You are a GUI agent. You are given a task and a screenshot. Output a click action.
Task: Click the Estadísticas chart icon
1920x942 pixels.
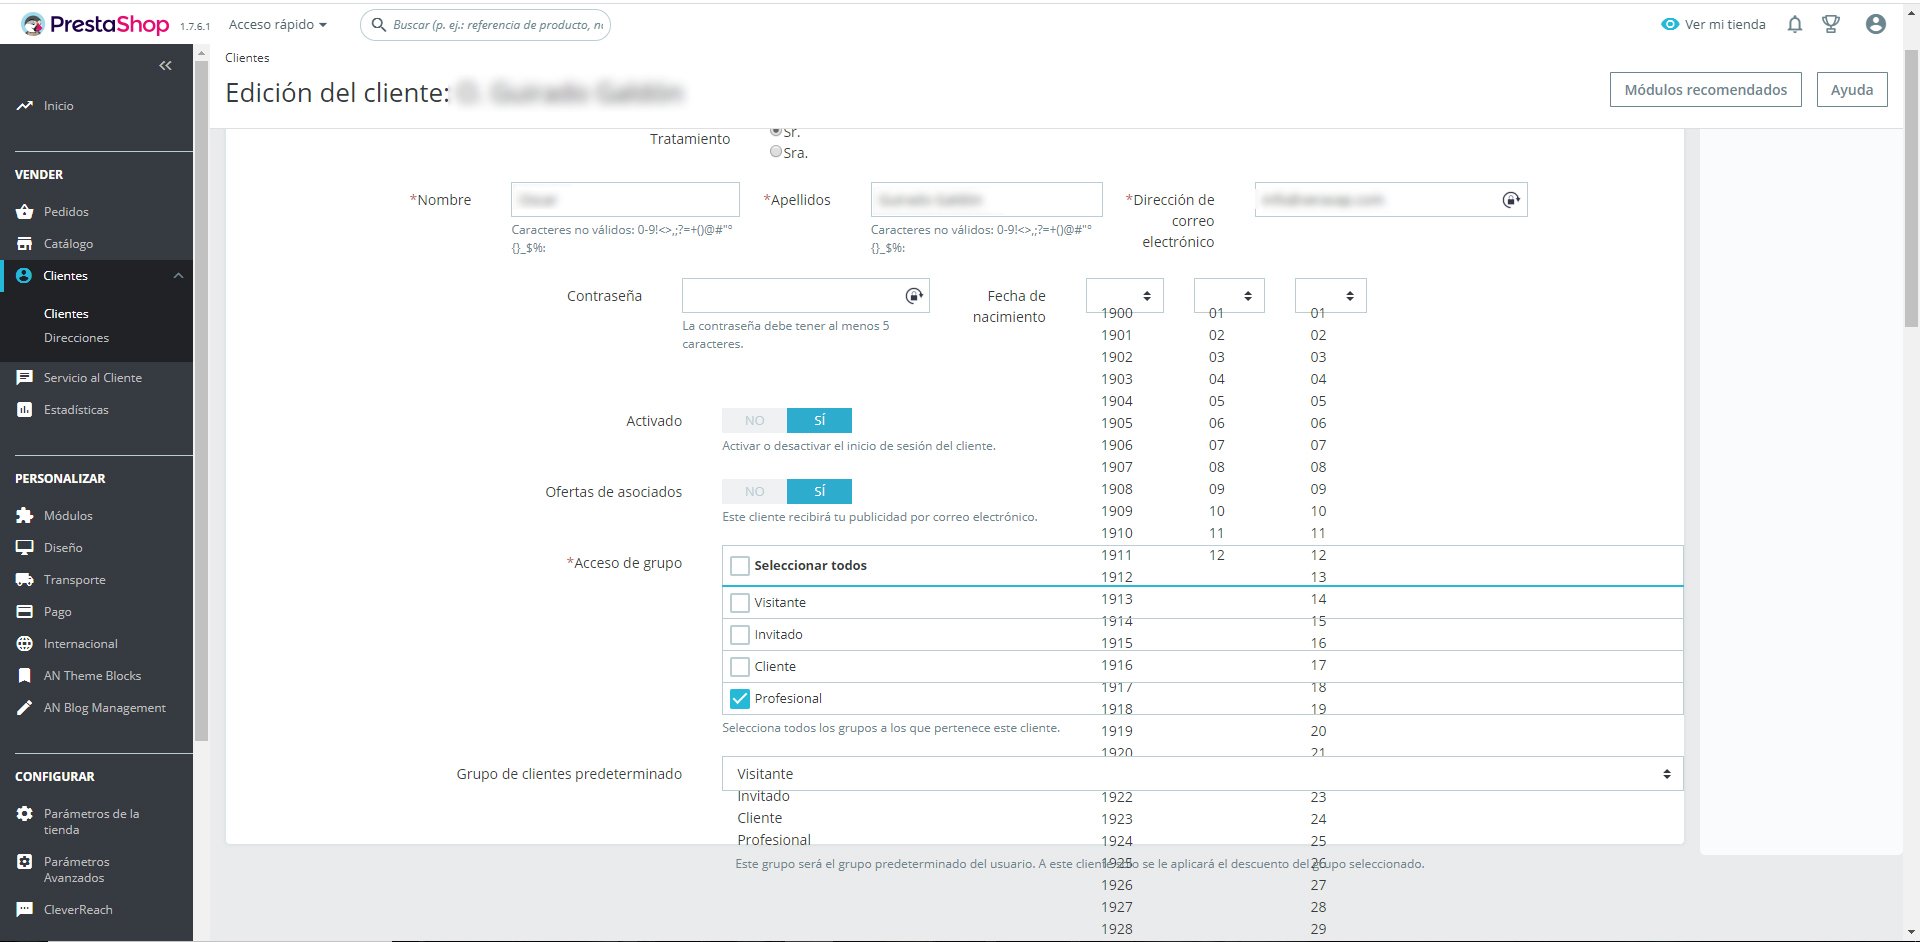[x=24, y=409]
